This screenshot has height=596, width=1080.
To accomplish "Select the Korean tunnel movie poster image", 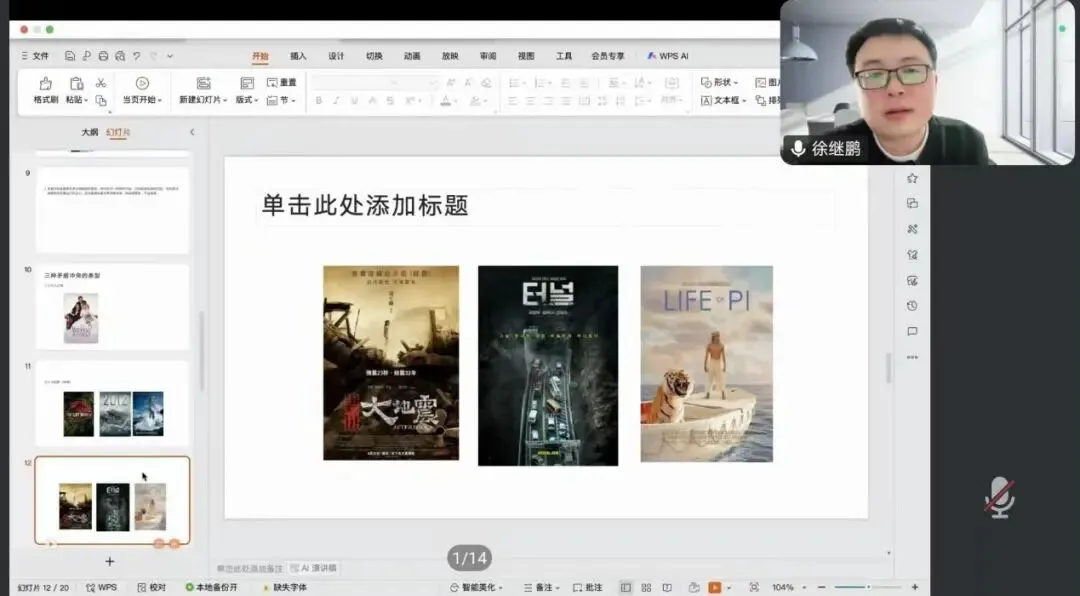I will (548, 366).
